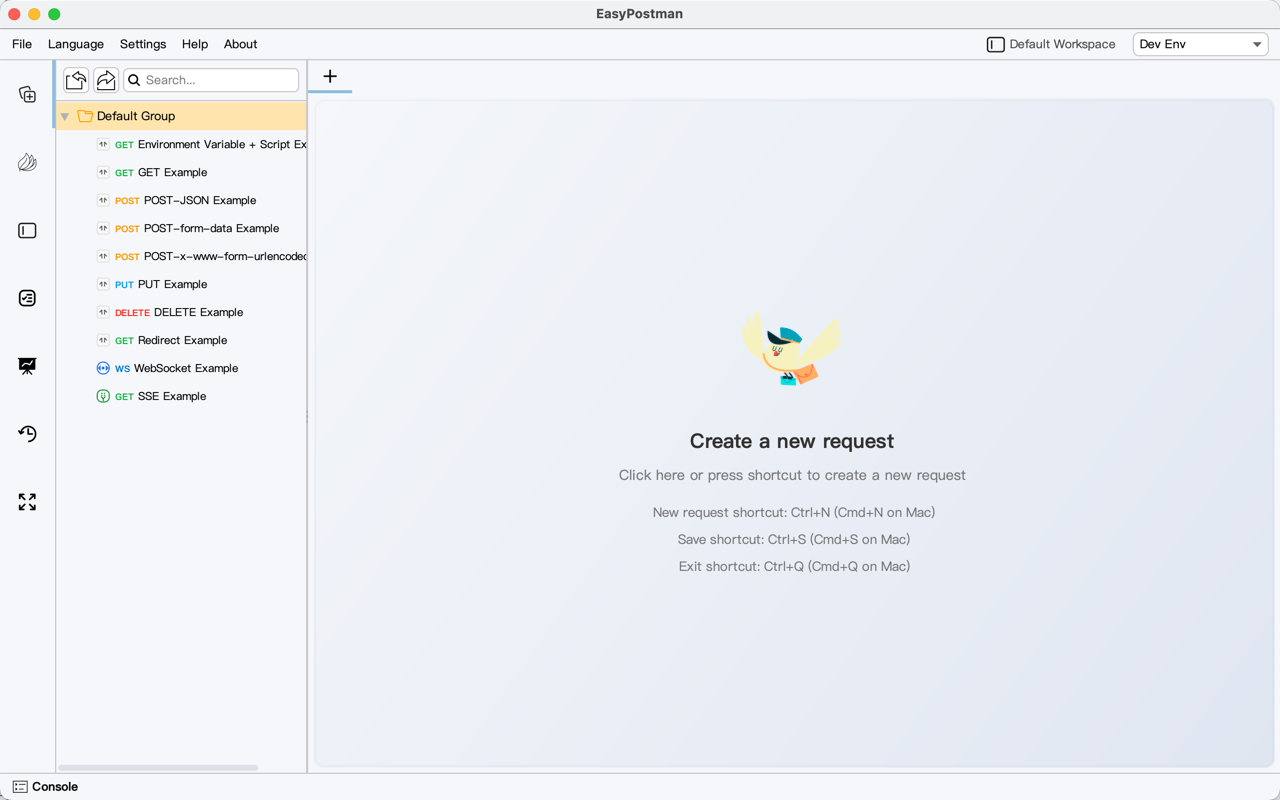Screen dimensions: 1280x800
Task: Click the HTTP icon beside GET Example
Action: [103, 172]
